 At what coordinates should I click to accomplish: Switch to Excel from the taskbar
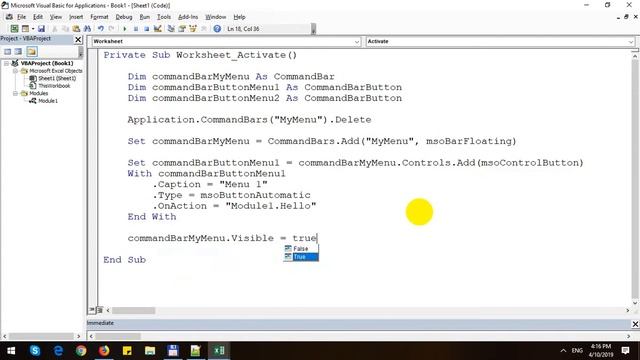[219, 351]
